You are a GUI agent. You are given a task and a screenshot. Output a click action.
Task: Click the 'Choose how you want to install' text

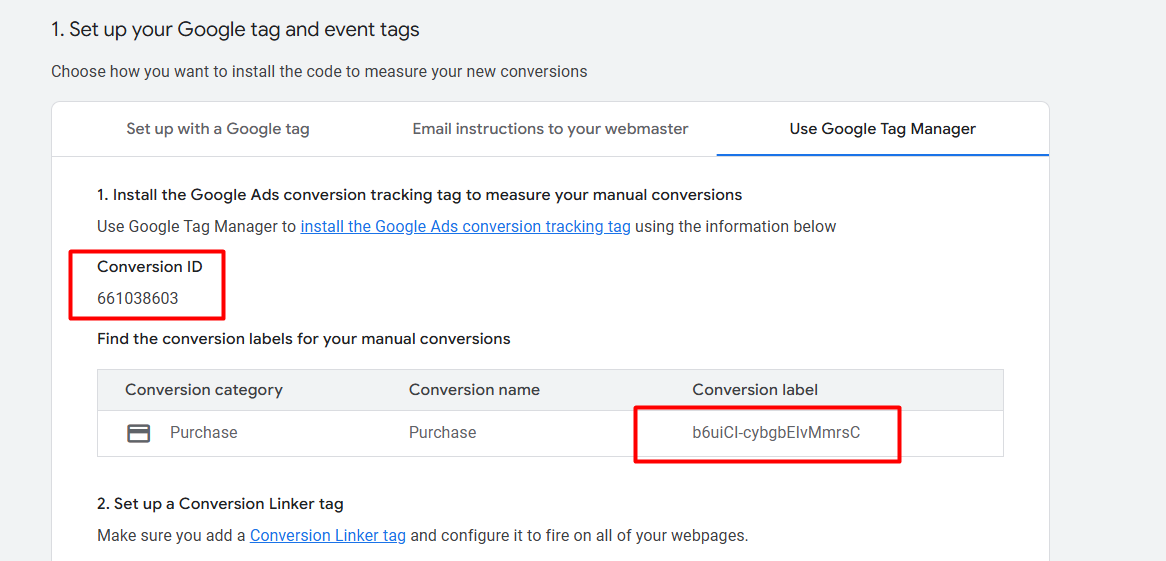[319, 71]
